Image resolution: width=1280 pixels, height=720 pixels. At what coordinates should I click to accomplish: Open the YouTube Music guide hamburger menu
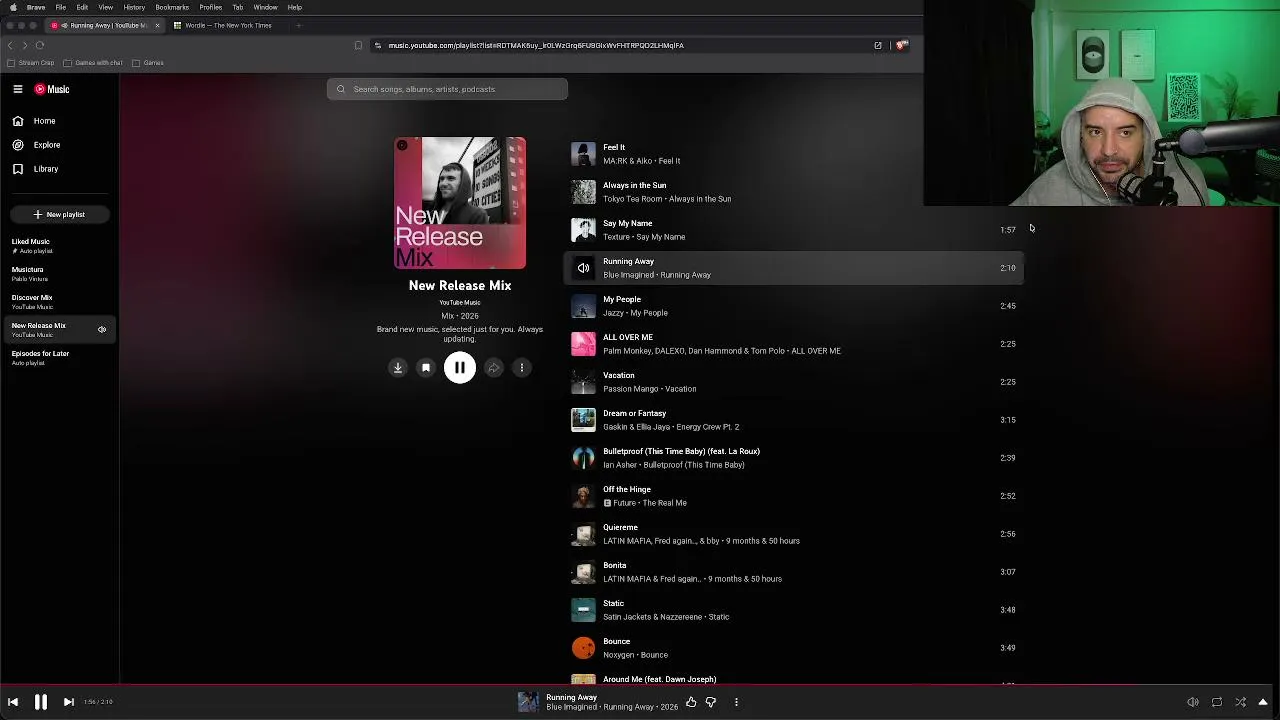pyautogui.click(x=18, y=89)
